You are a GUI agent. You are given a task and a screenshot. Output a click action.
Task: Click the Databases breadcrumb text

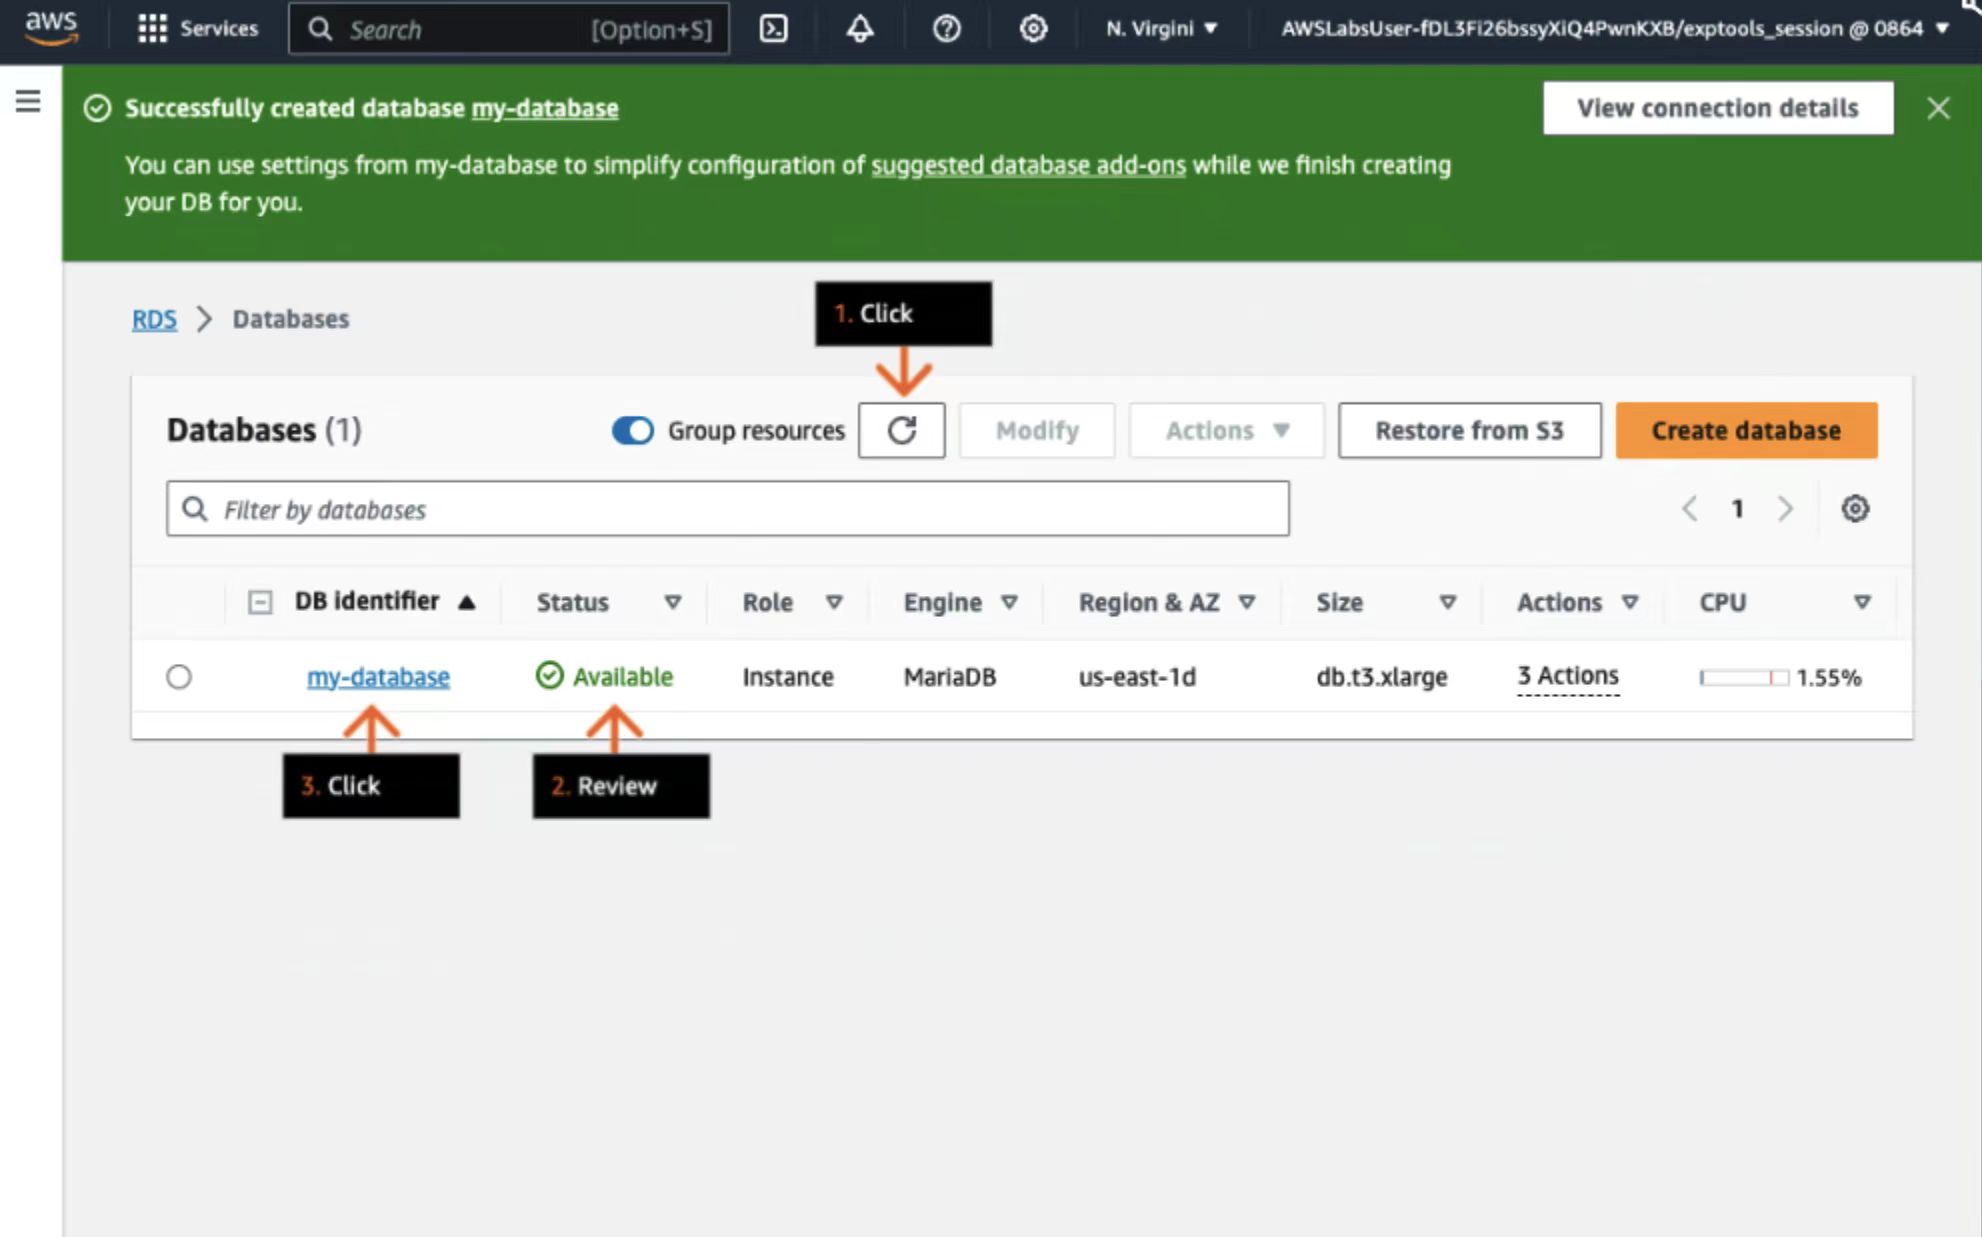tap(291, 319)
